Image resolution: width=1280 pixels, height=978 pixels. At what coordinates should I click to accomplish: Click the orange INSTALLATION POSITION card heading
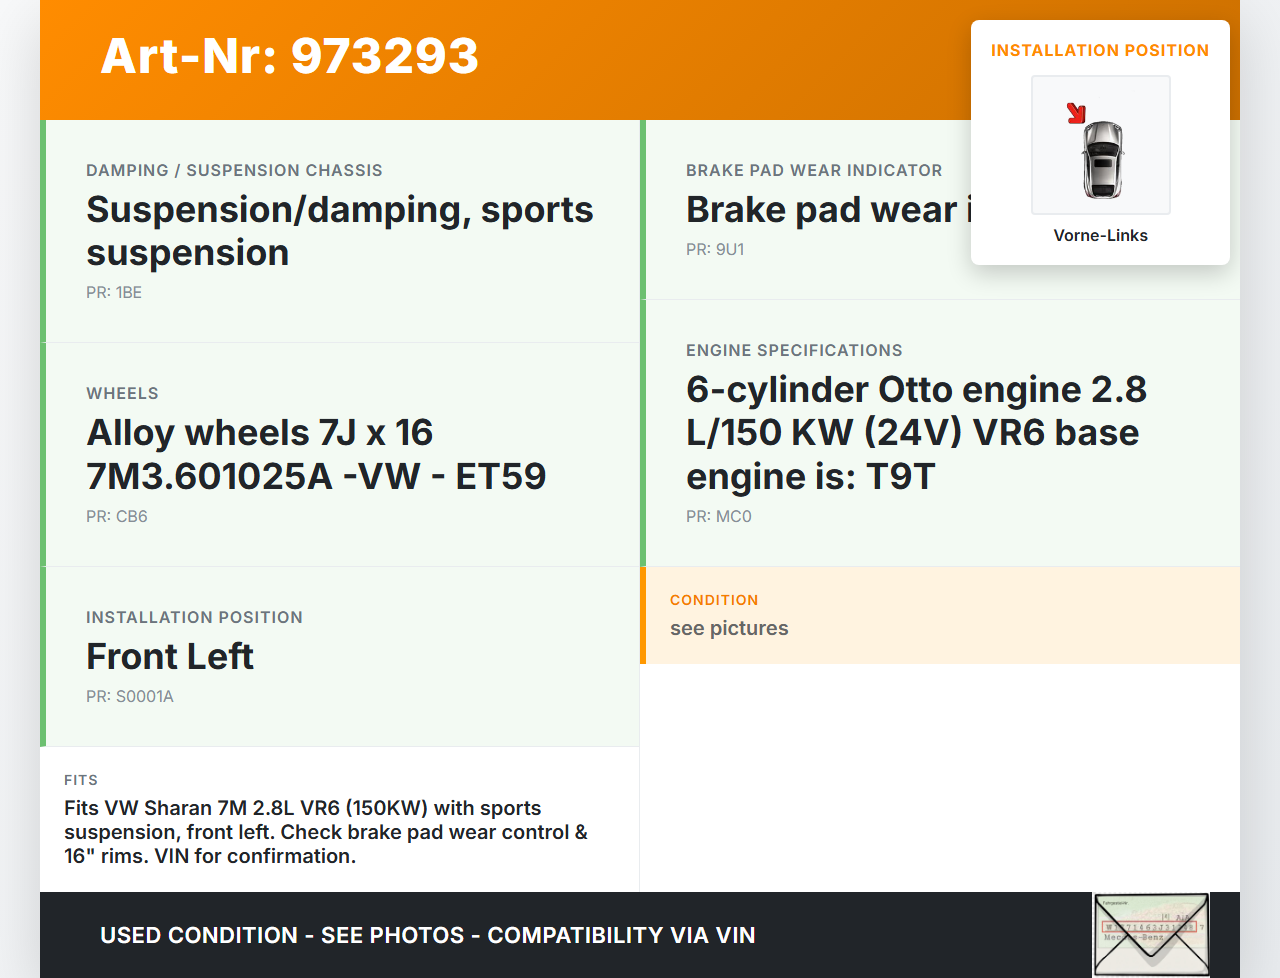[1099, 51]
